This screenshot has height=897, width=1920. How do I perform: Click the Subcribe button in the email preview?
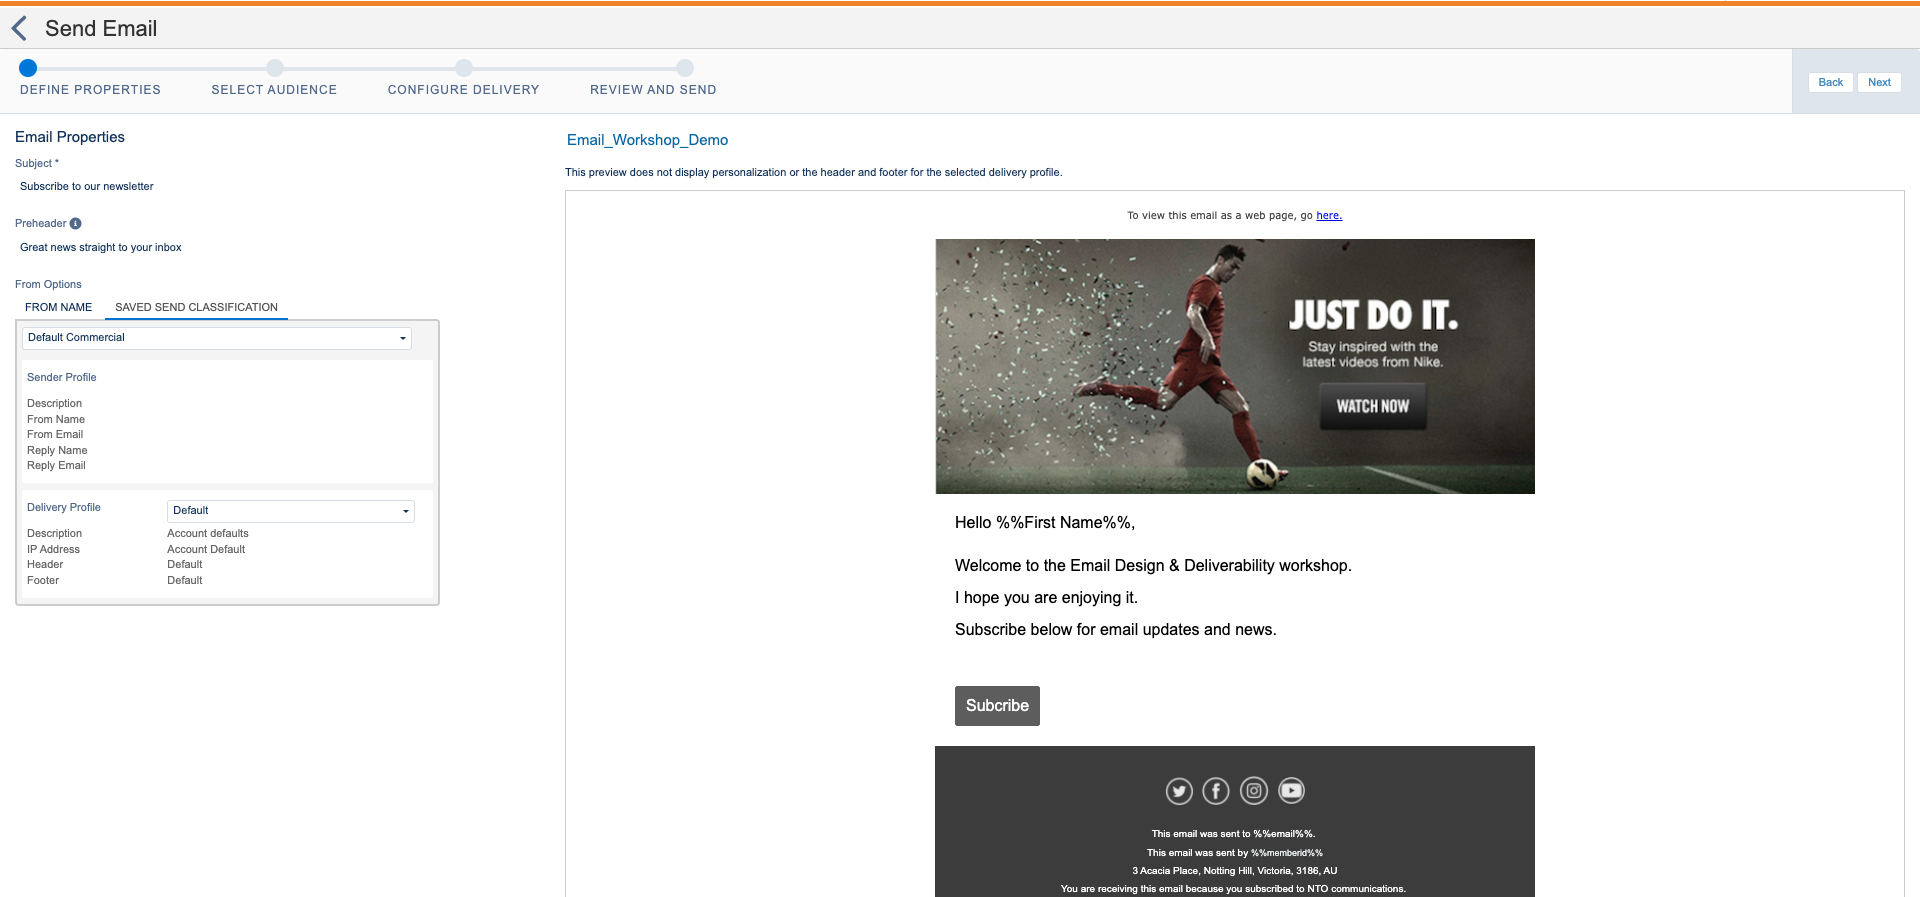pos(997,706)
